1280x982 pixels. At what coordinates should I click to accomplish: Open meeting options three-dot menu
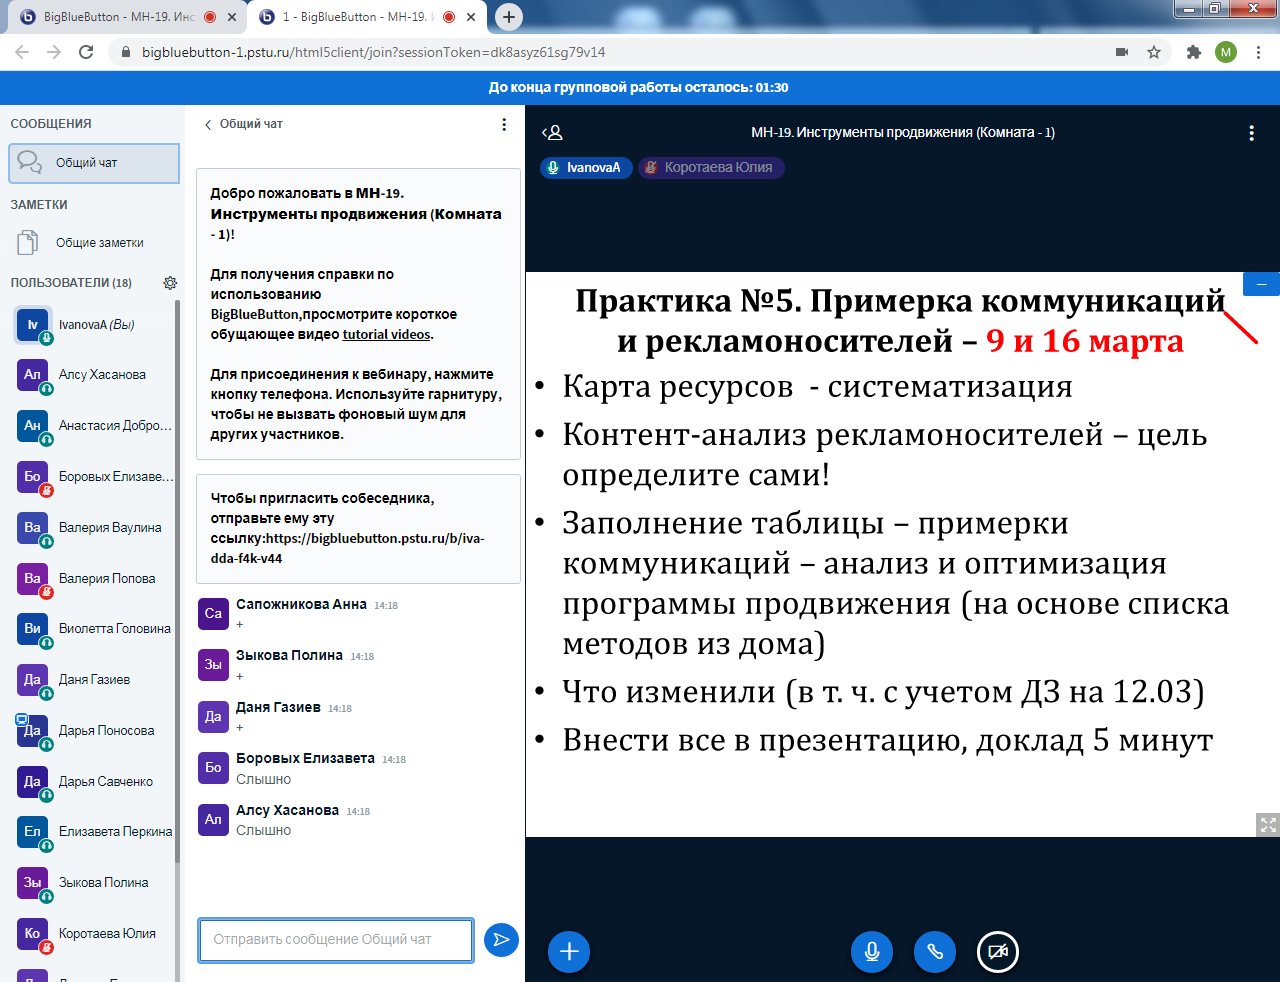coord(1251,133)
